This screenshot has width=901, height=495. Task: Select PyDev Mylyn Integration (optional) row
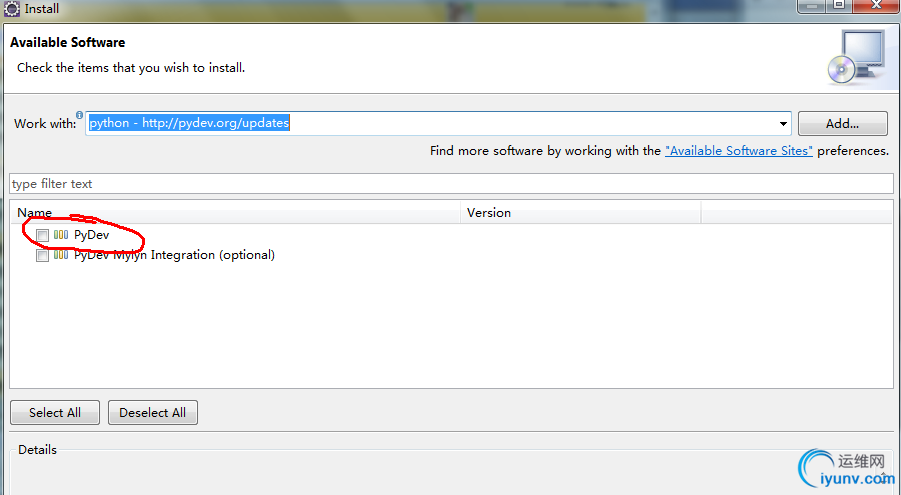click(174, 255)
